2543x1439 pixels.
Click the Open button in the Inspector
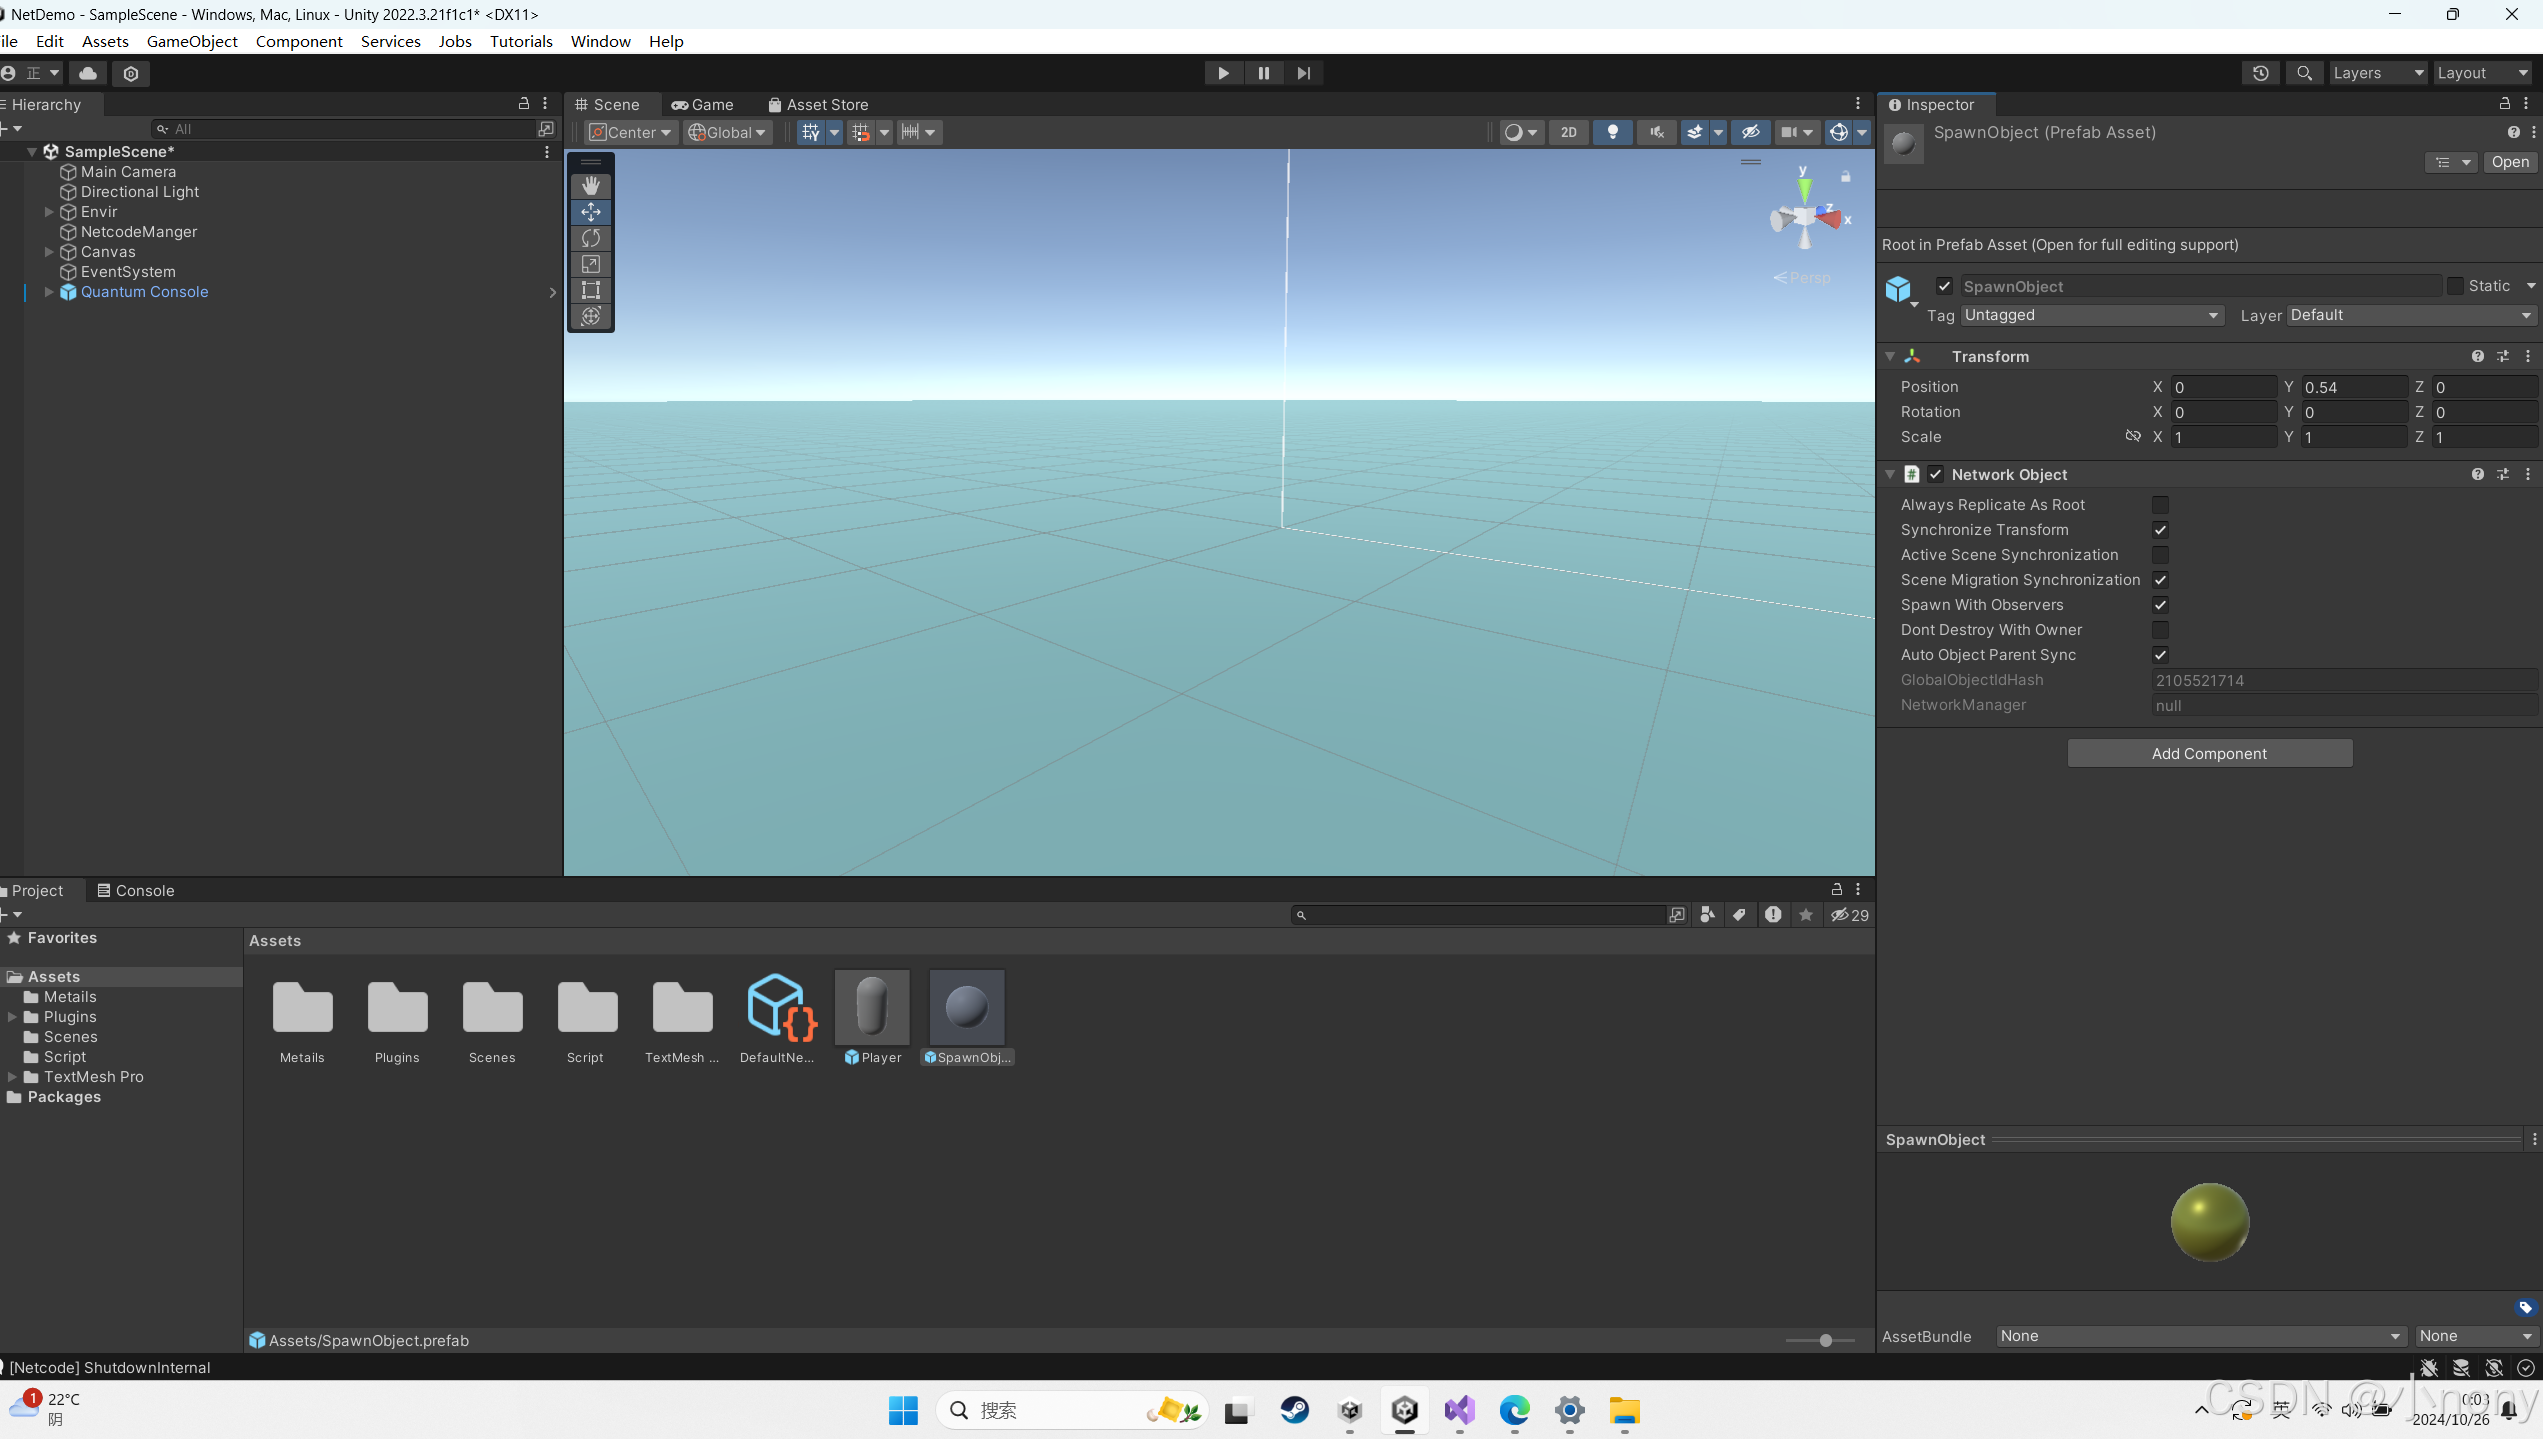(2510, 161)
